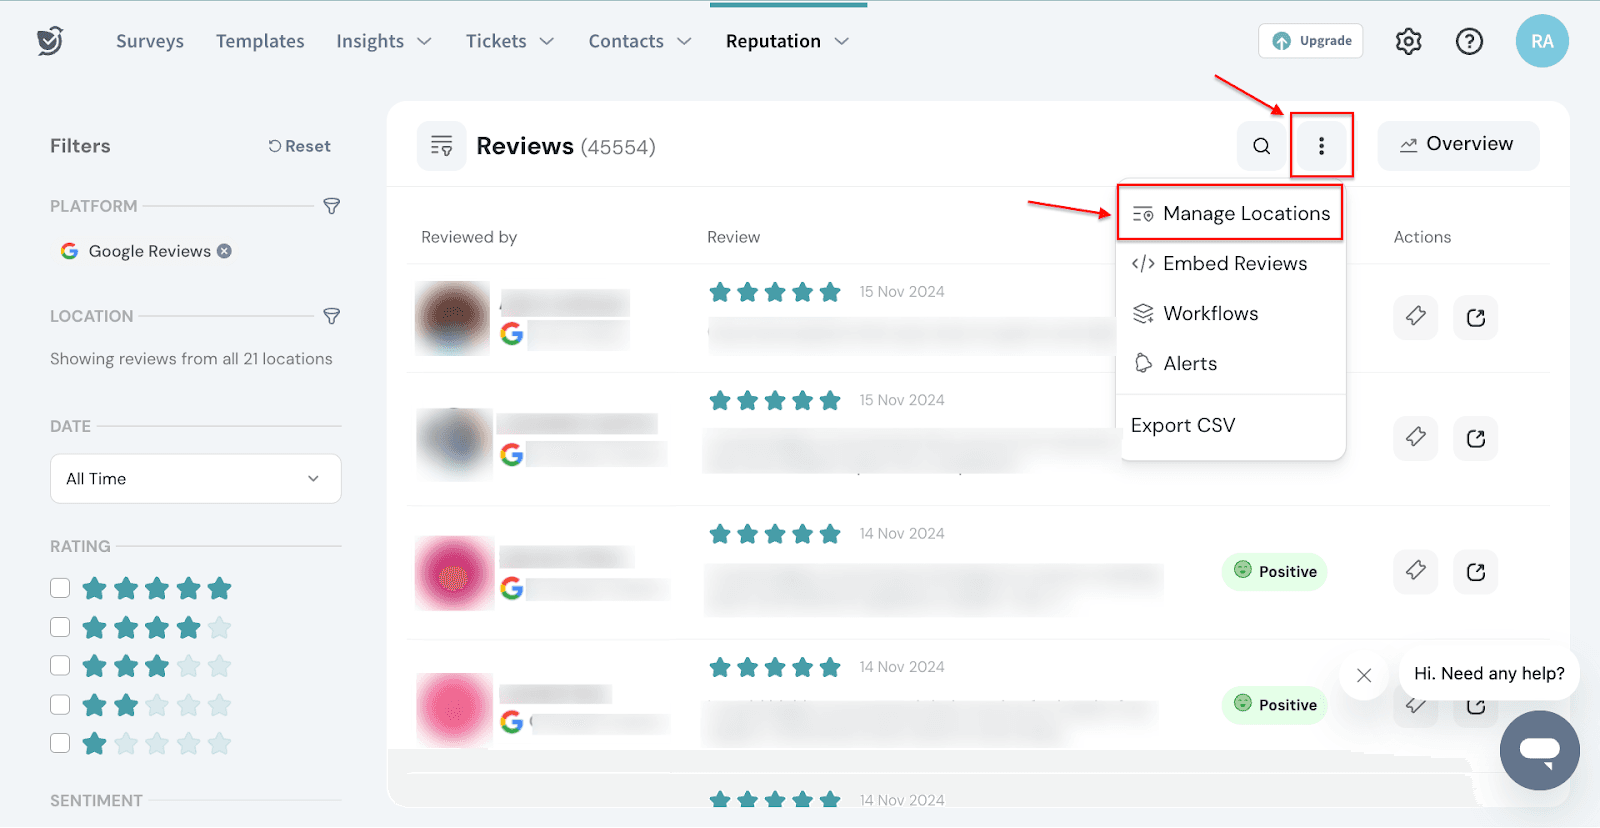Open the RA user avatar
The height and width of the screenshot is (828, 1600).
[1541, 41]
